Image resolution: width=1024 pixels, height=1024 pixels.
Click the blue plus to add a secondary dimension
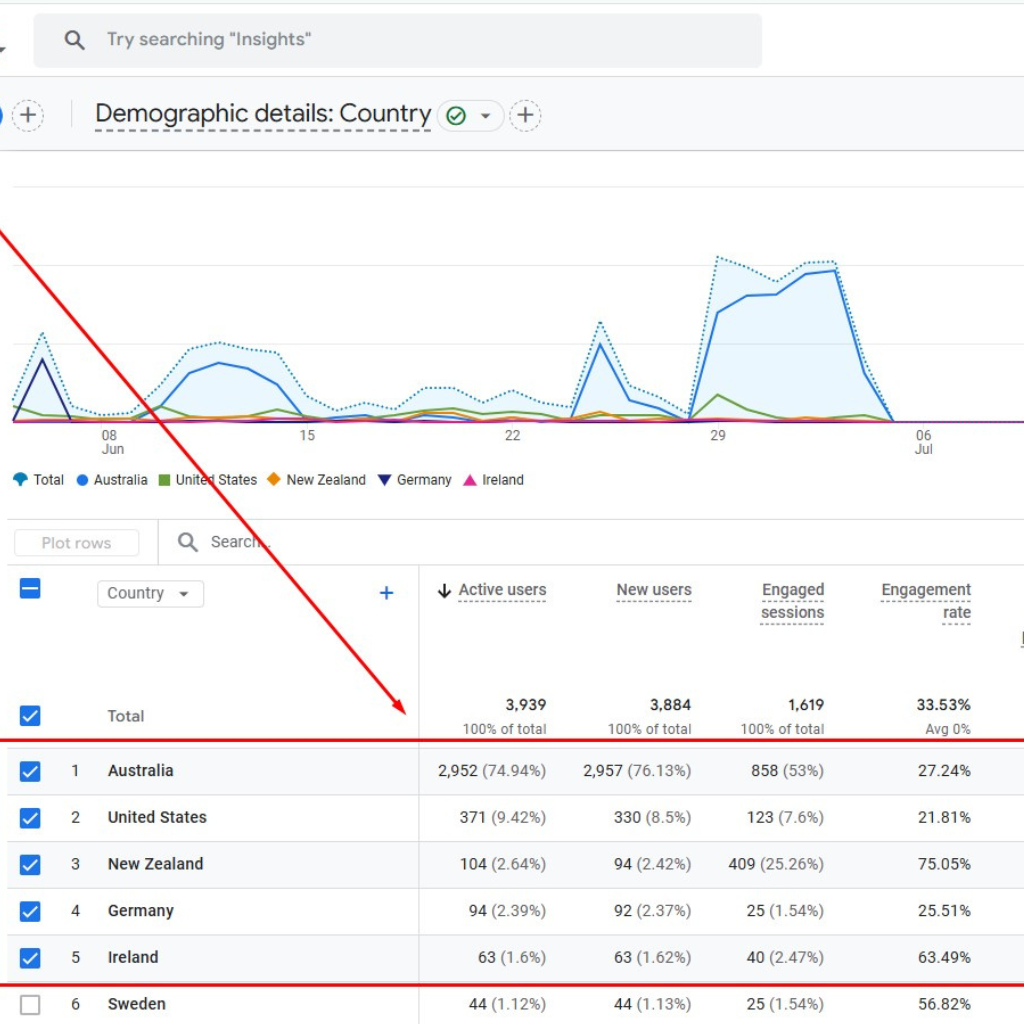(x=386, y=592)
